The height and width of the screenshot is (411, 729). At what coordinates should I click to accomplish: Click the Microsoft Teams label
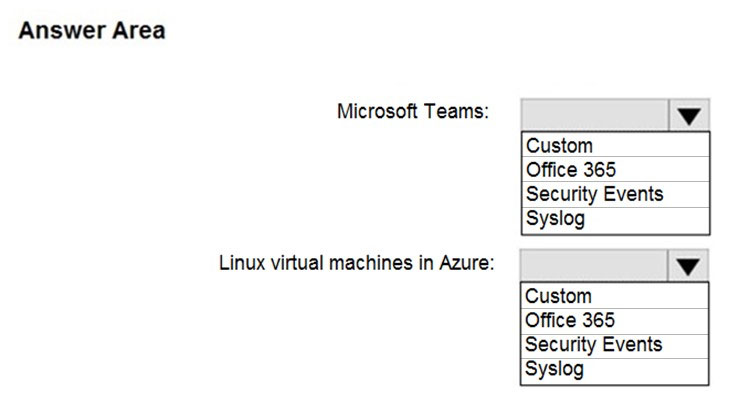(413, 112)
